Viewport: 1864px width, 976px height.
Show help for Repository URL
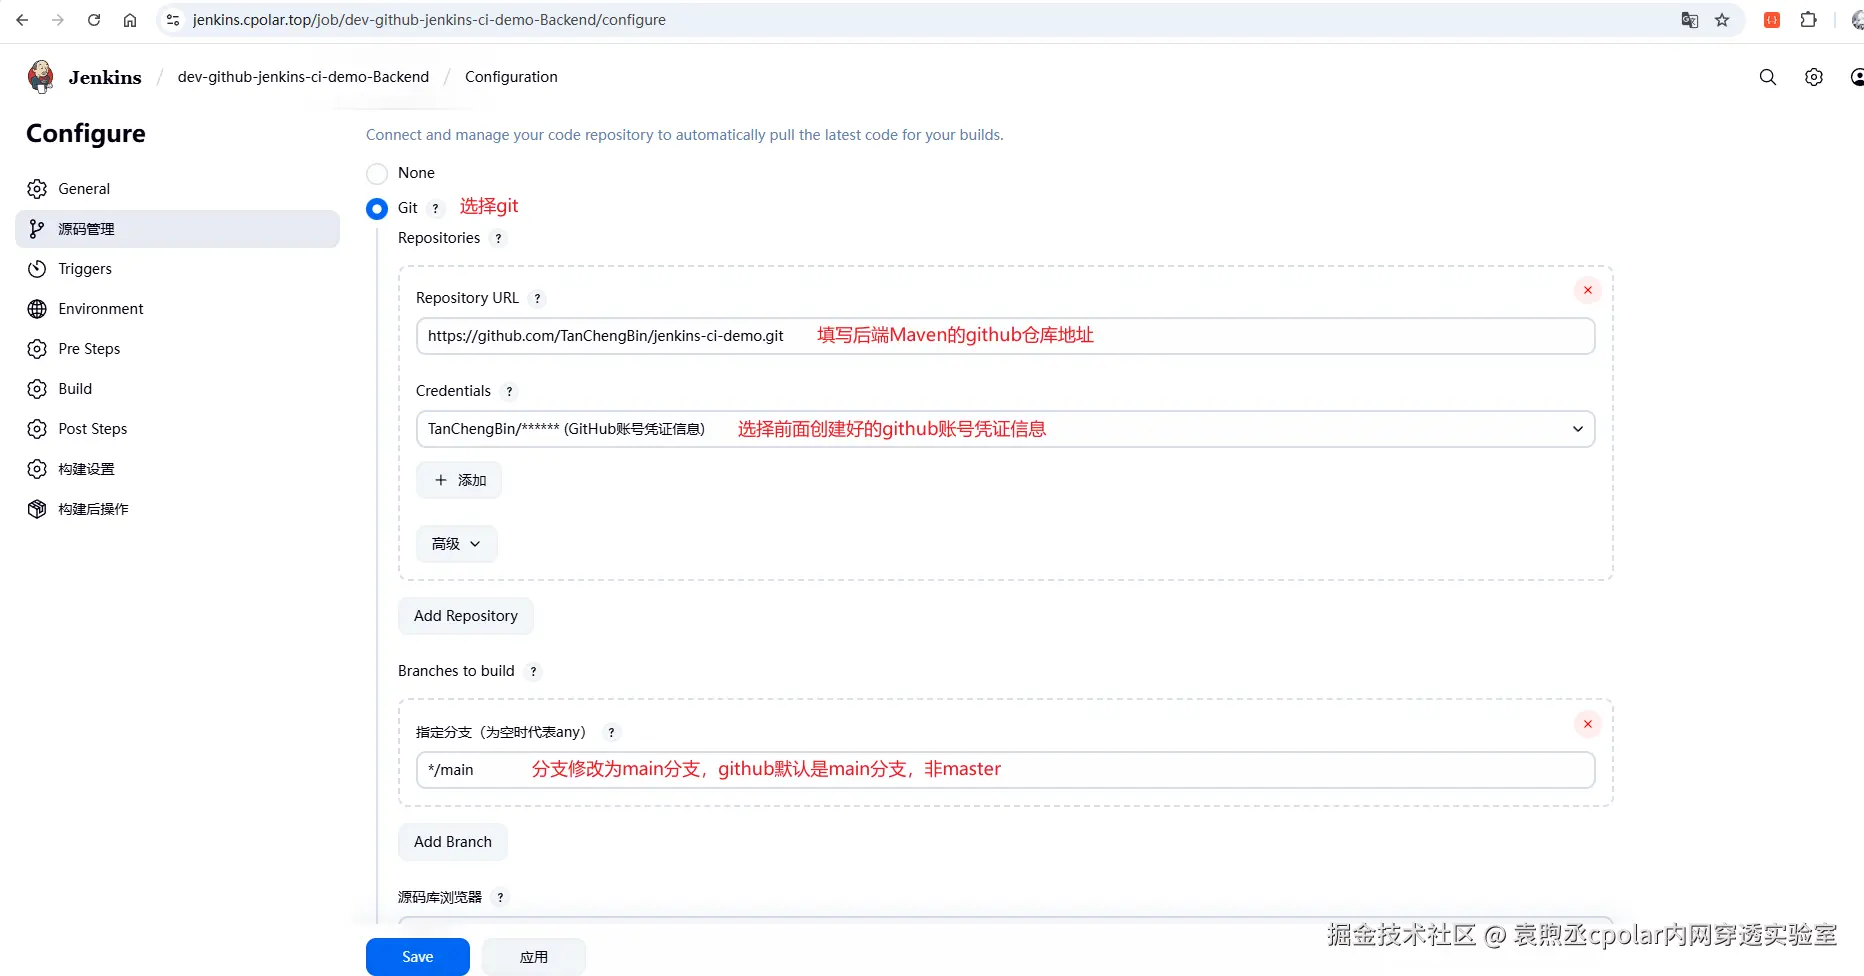537,299
